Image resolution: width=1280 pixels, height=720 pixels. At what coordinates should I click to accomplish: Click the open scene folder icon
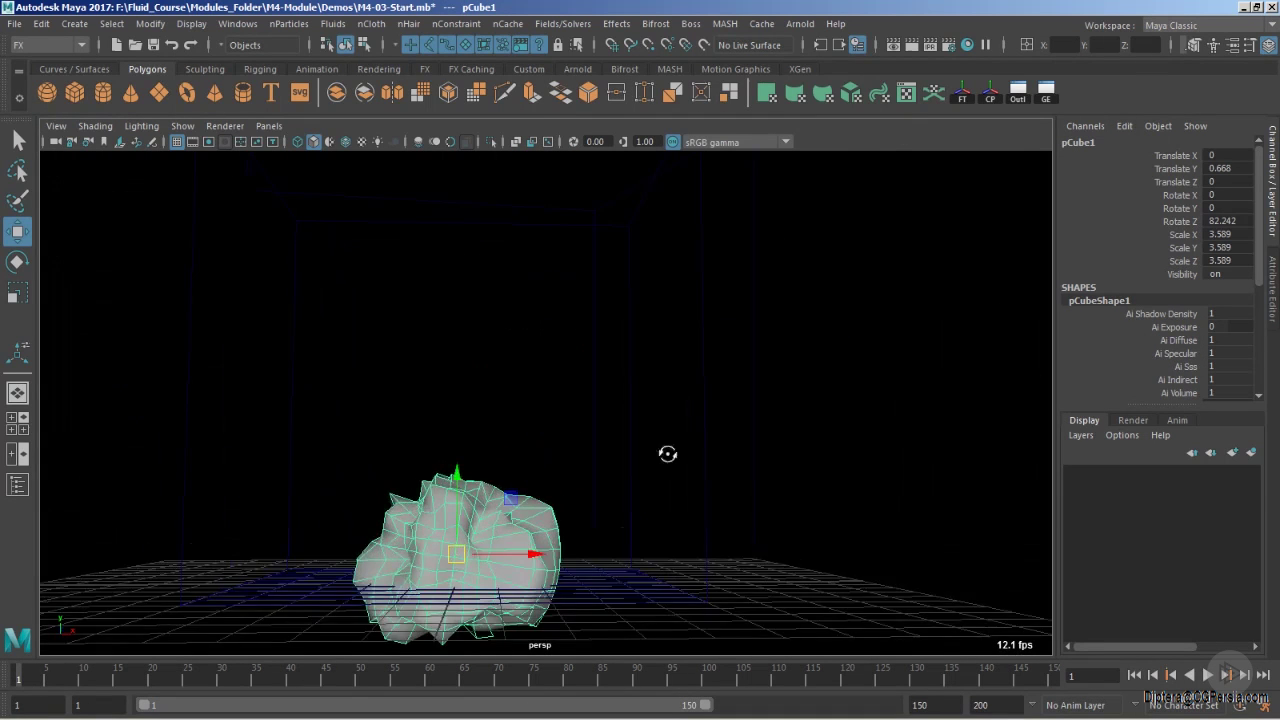point(135,45)
